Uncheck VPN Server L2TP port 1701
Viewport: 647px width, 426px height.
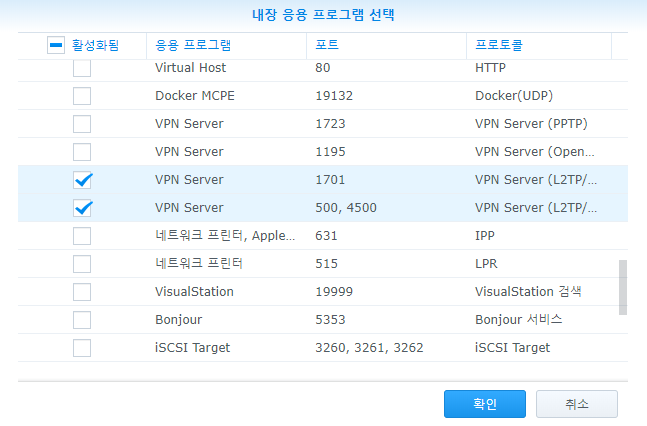pos(82,180)
